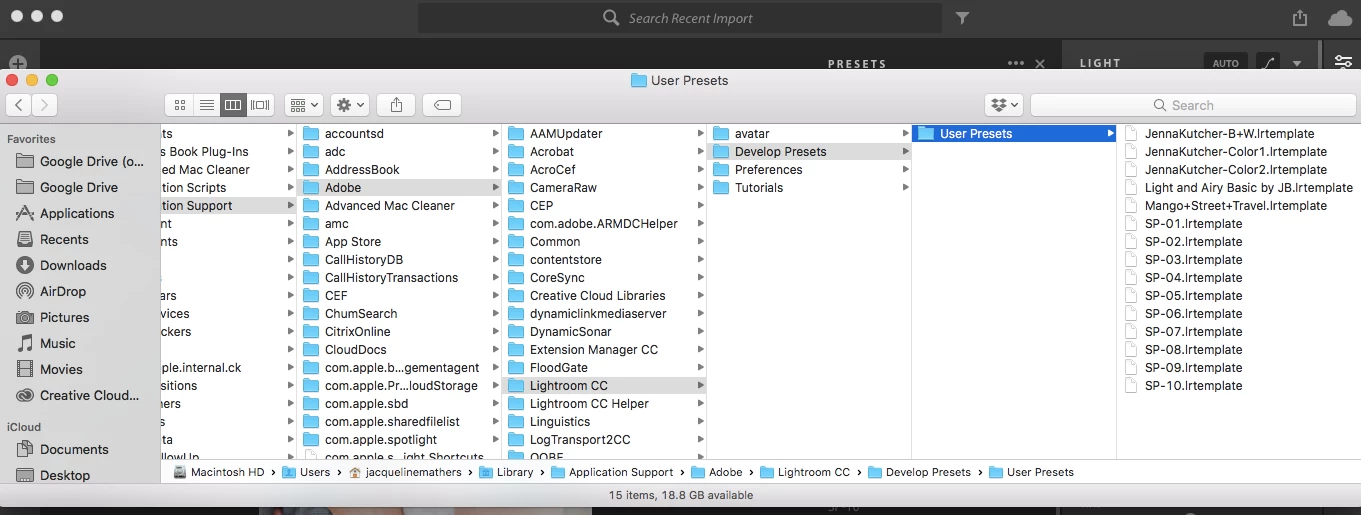Go forward in Finder history

pyautogui.click(x=44, y=104)
